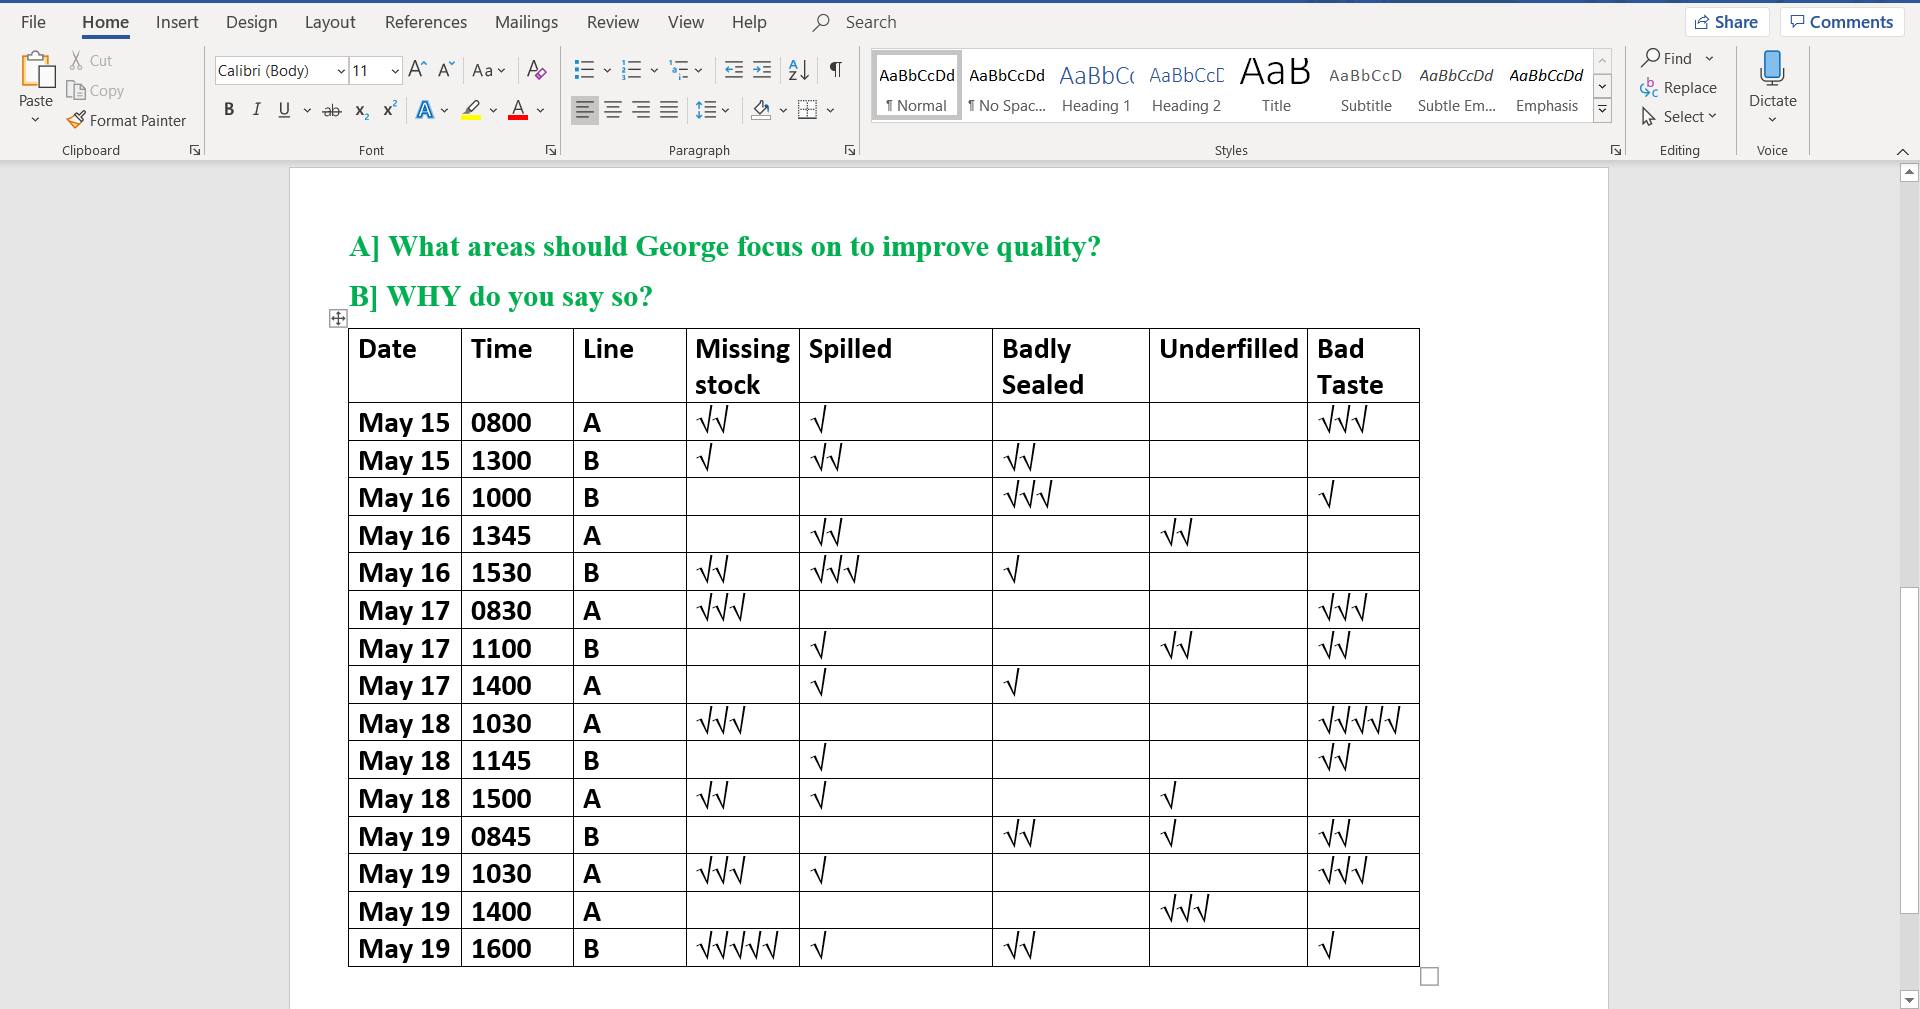
Task: Select the Strikethrough formatting icon
Action: (x=331, y=110)
